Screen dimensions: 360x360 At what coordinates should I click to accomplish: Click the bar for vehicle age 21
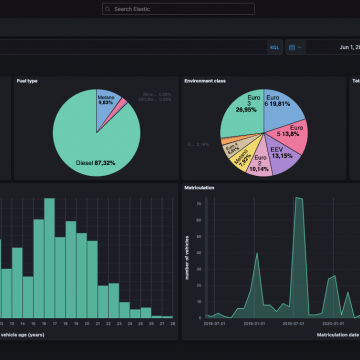[103, 302]
